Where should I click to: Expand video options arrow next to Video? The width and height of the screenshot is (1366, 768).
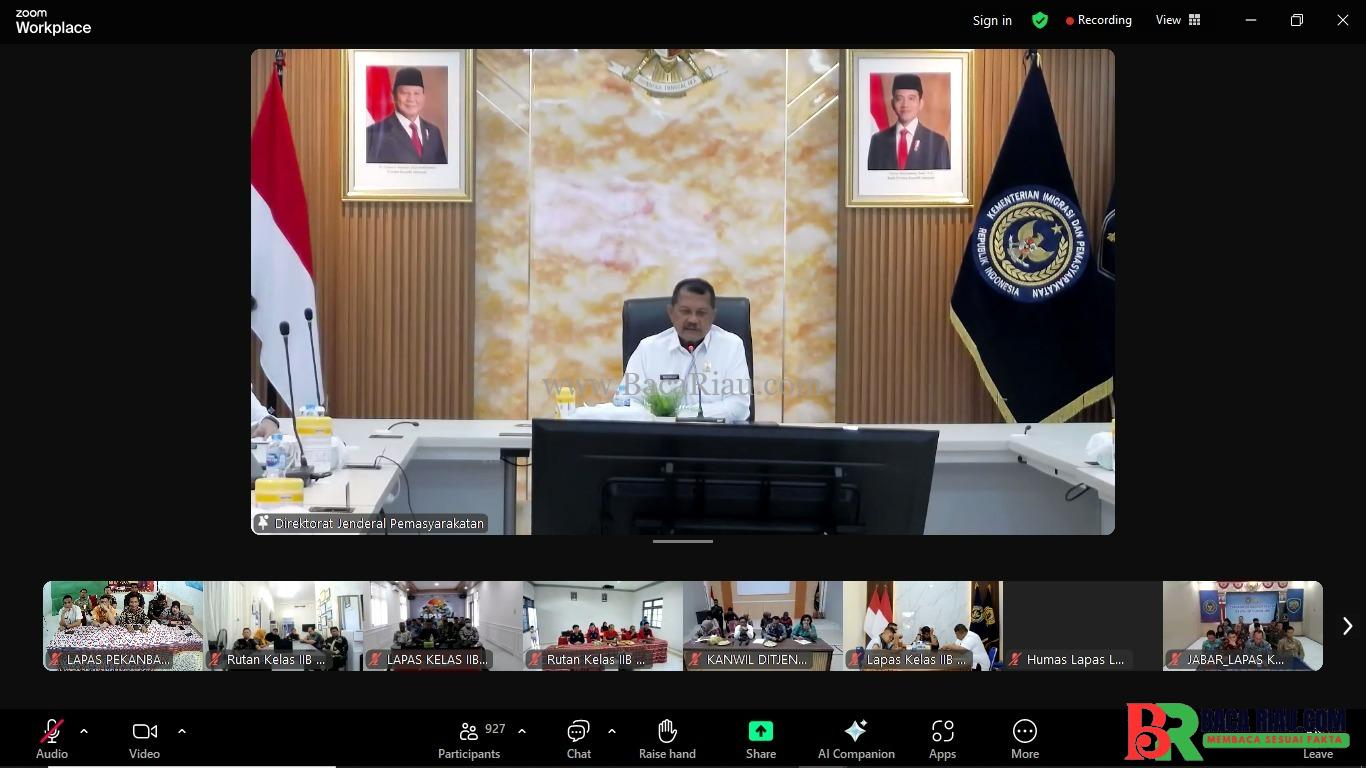(x=182, y=731)
